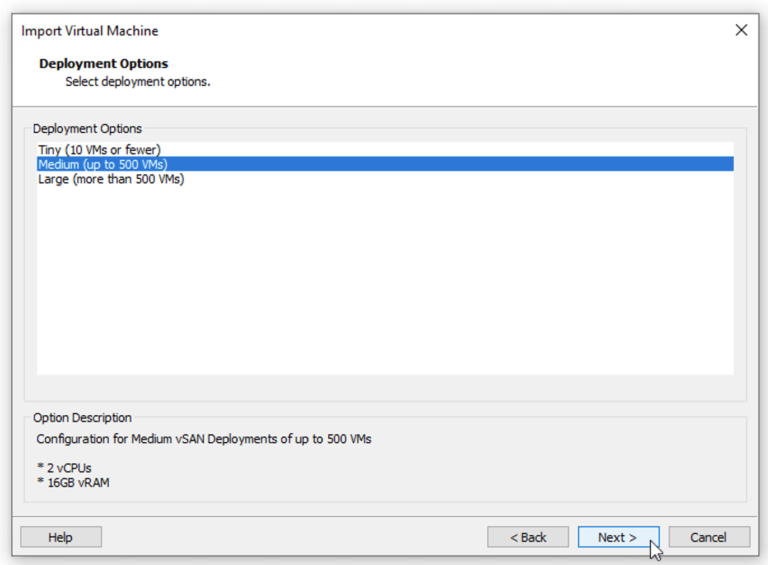Image resolution: width=768 pixels, height=565 pixels.
Task: Pick Large (more than 500 VMs) deployment
Action: (111, 179)
